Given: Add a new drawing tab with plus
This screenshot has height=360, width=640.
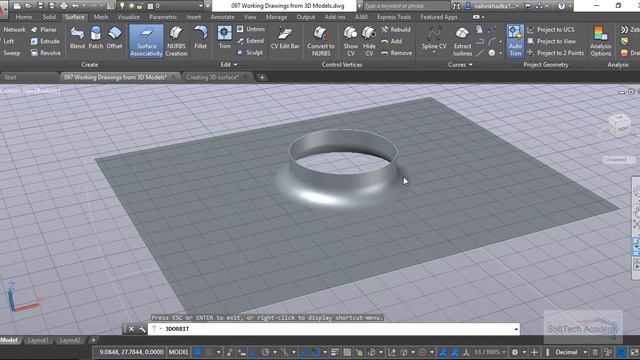Looking at the screenshot, I should (262, 77).
